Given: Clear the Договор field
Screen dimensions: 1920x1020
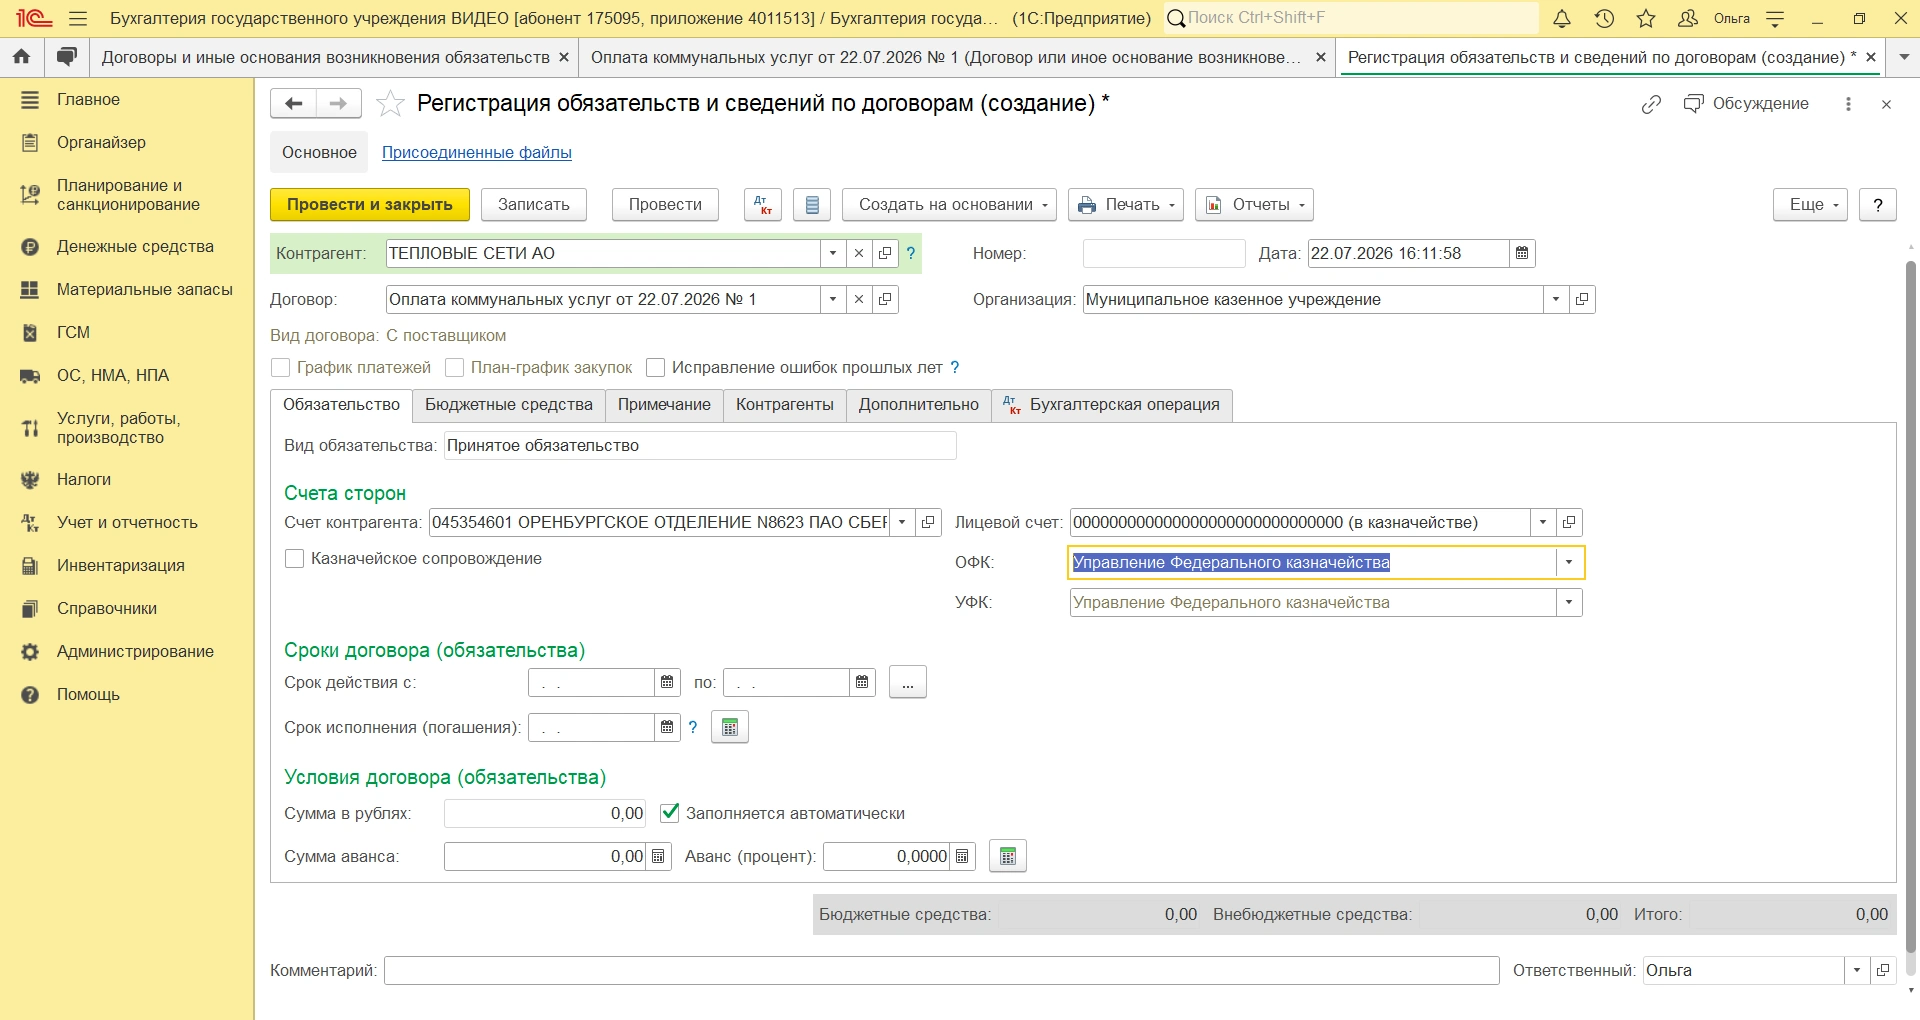Looking at the screenshot, I should [x=859, y=300].
